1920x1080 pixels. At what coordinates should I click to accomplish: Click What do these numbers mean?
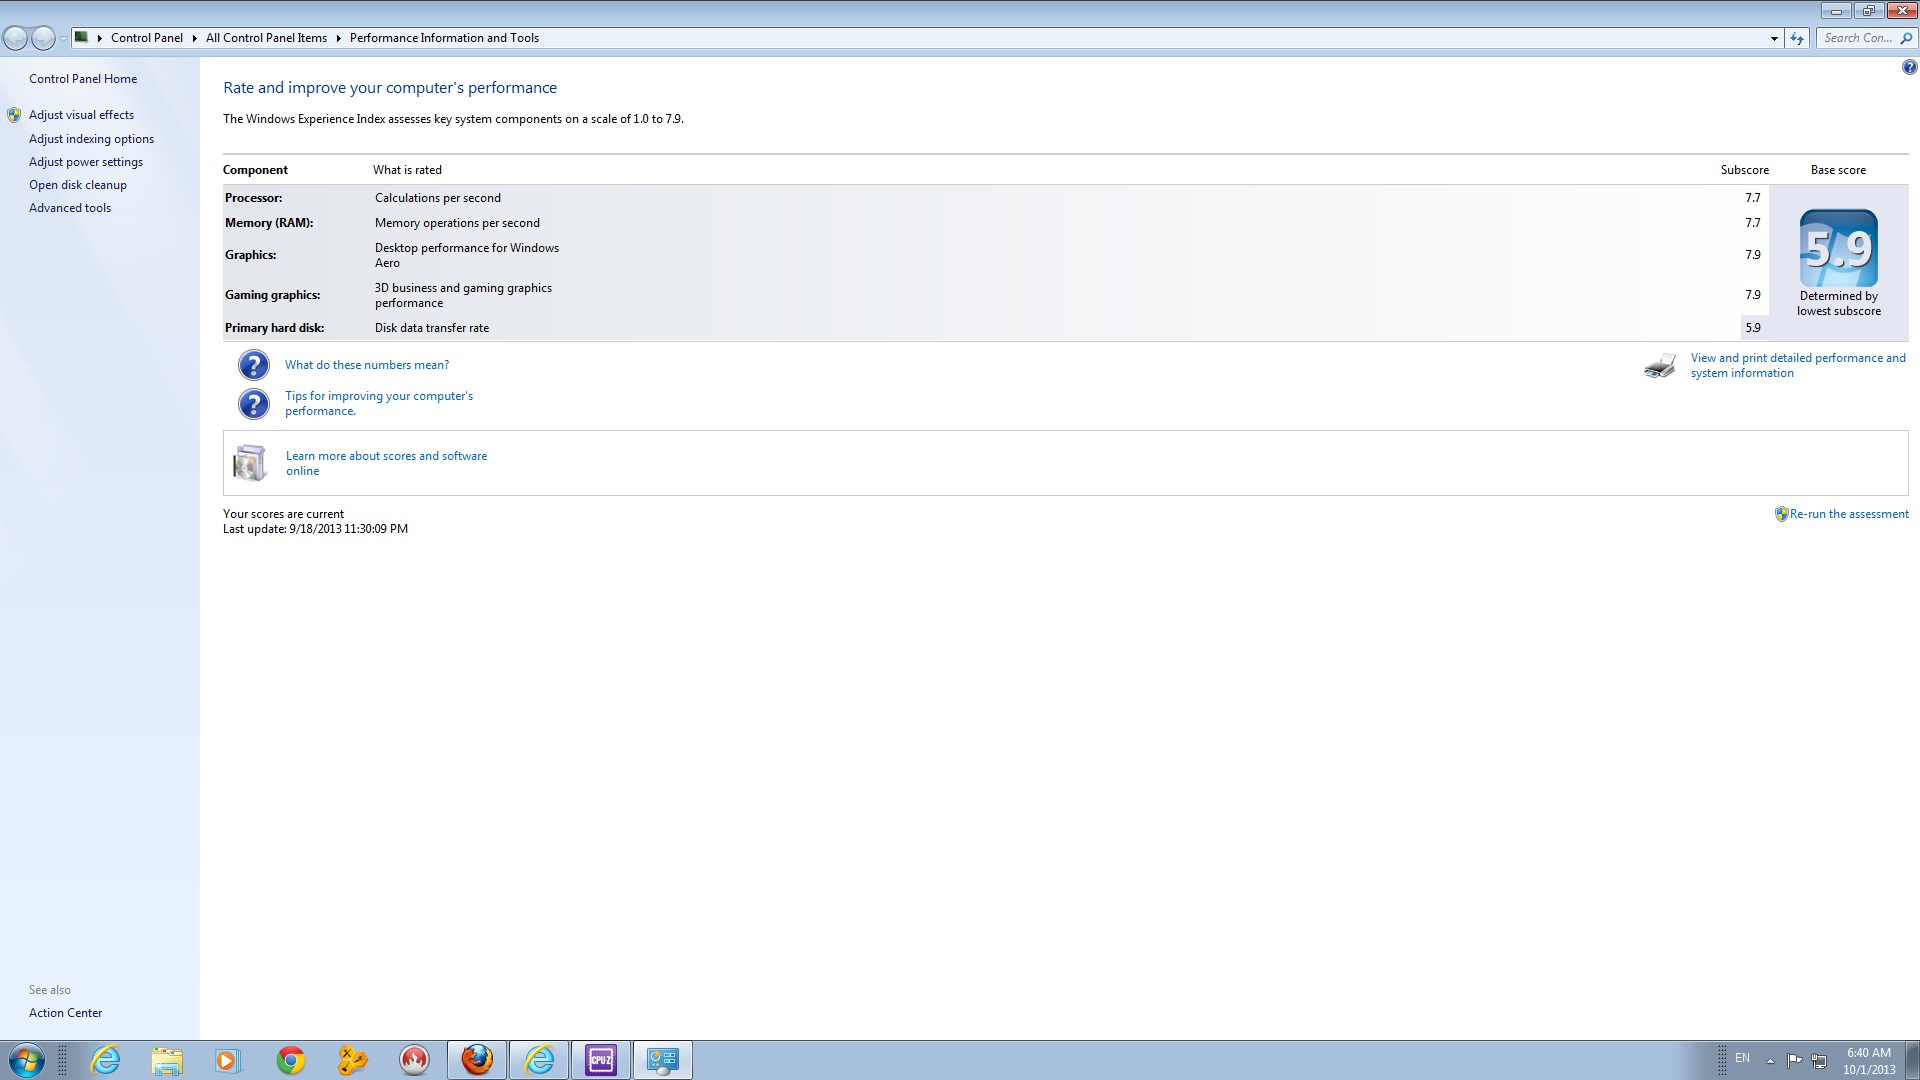[x=367, y=364]
